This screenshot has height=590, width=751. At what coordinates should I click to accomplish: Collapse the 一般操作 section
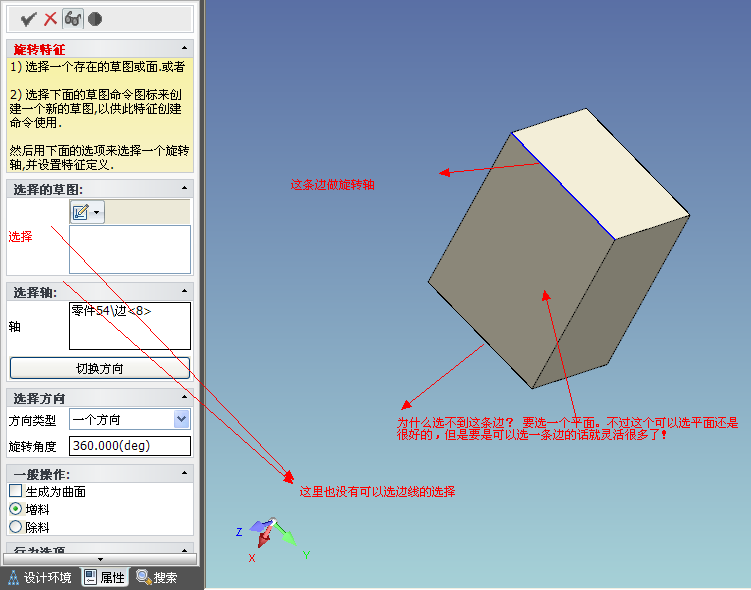[x=184, y=474]
